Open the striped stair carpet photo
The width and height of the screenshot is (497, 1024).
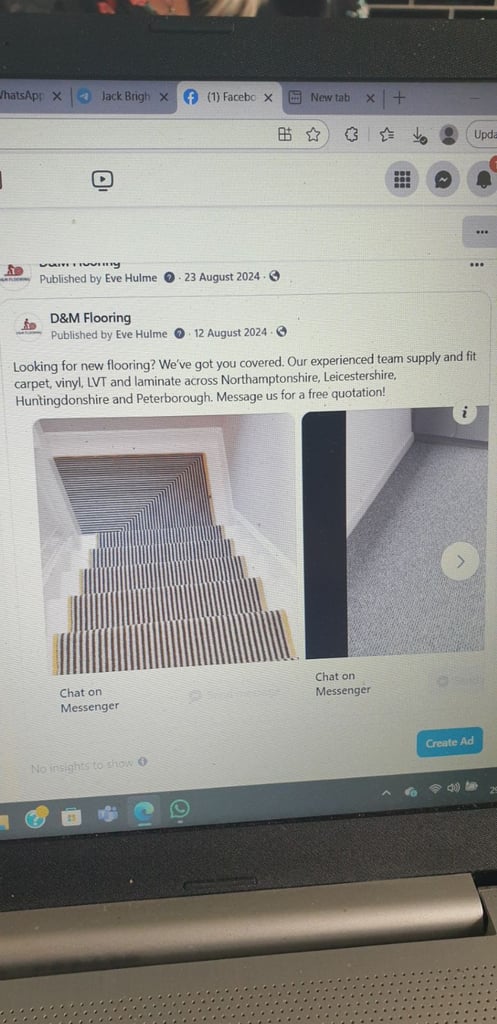(165, 544)
